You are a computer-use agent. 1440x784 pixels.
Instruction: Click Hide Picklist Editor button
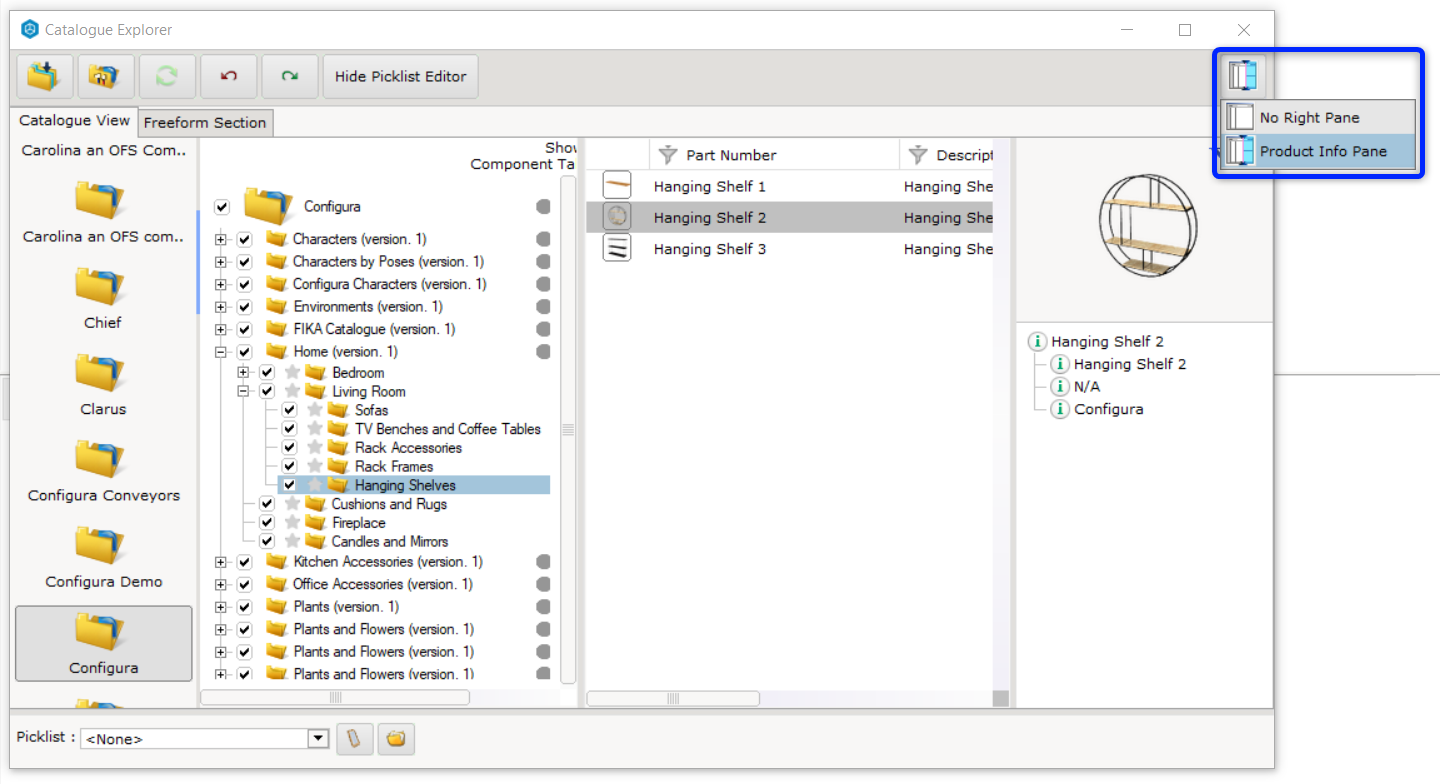click(400, 76)
